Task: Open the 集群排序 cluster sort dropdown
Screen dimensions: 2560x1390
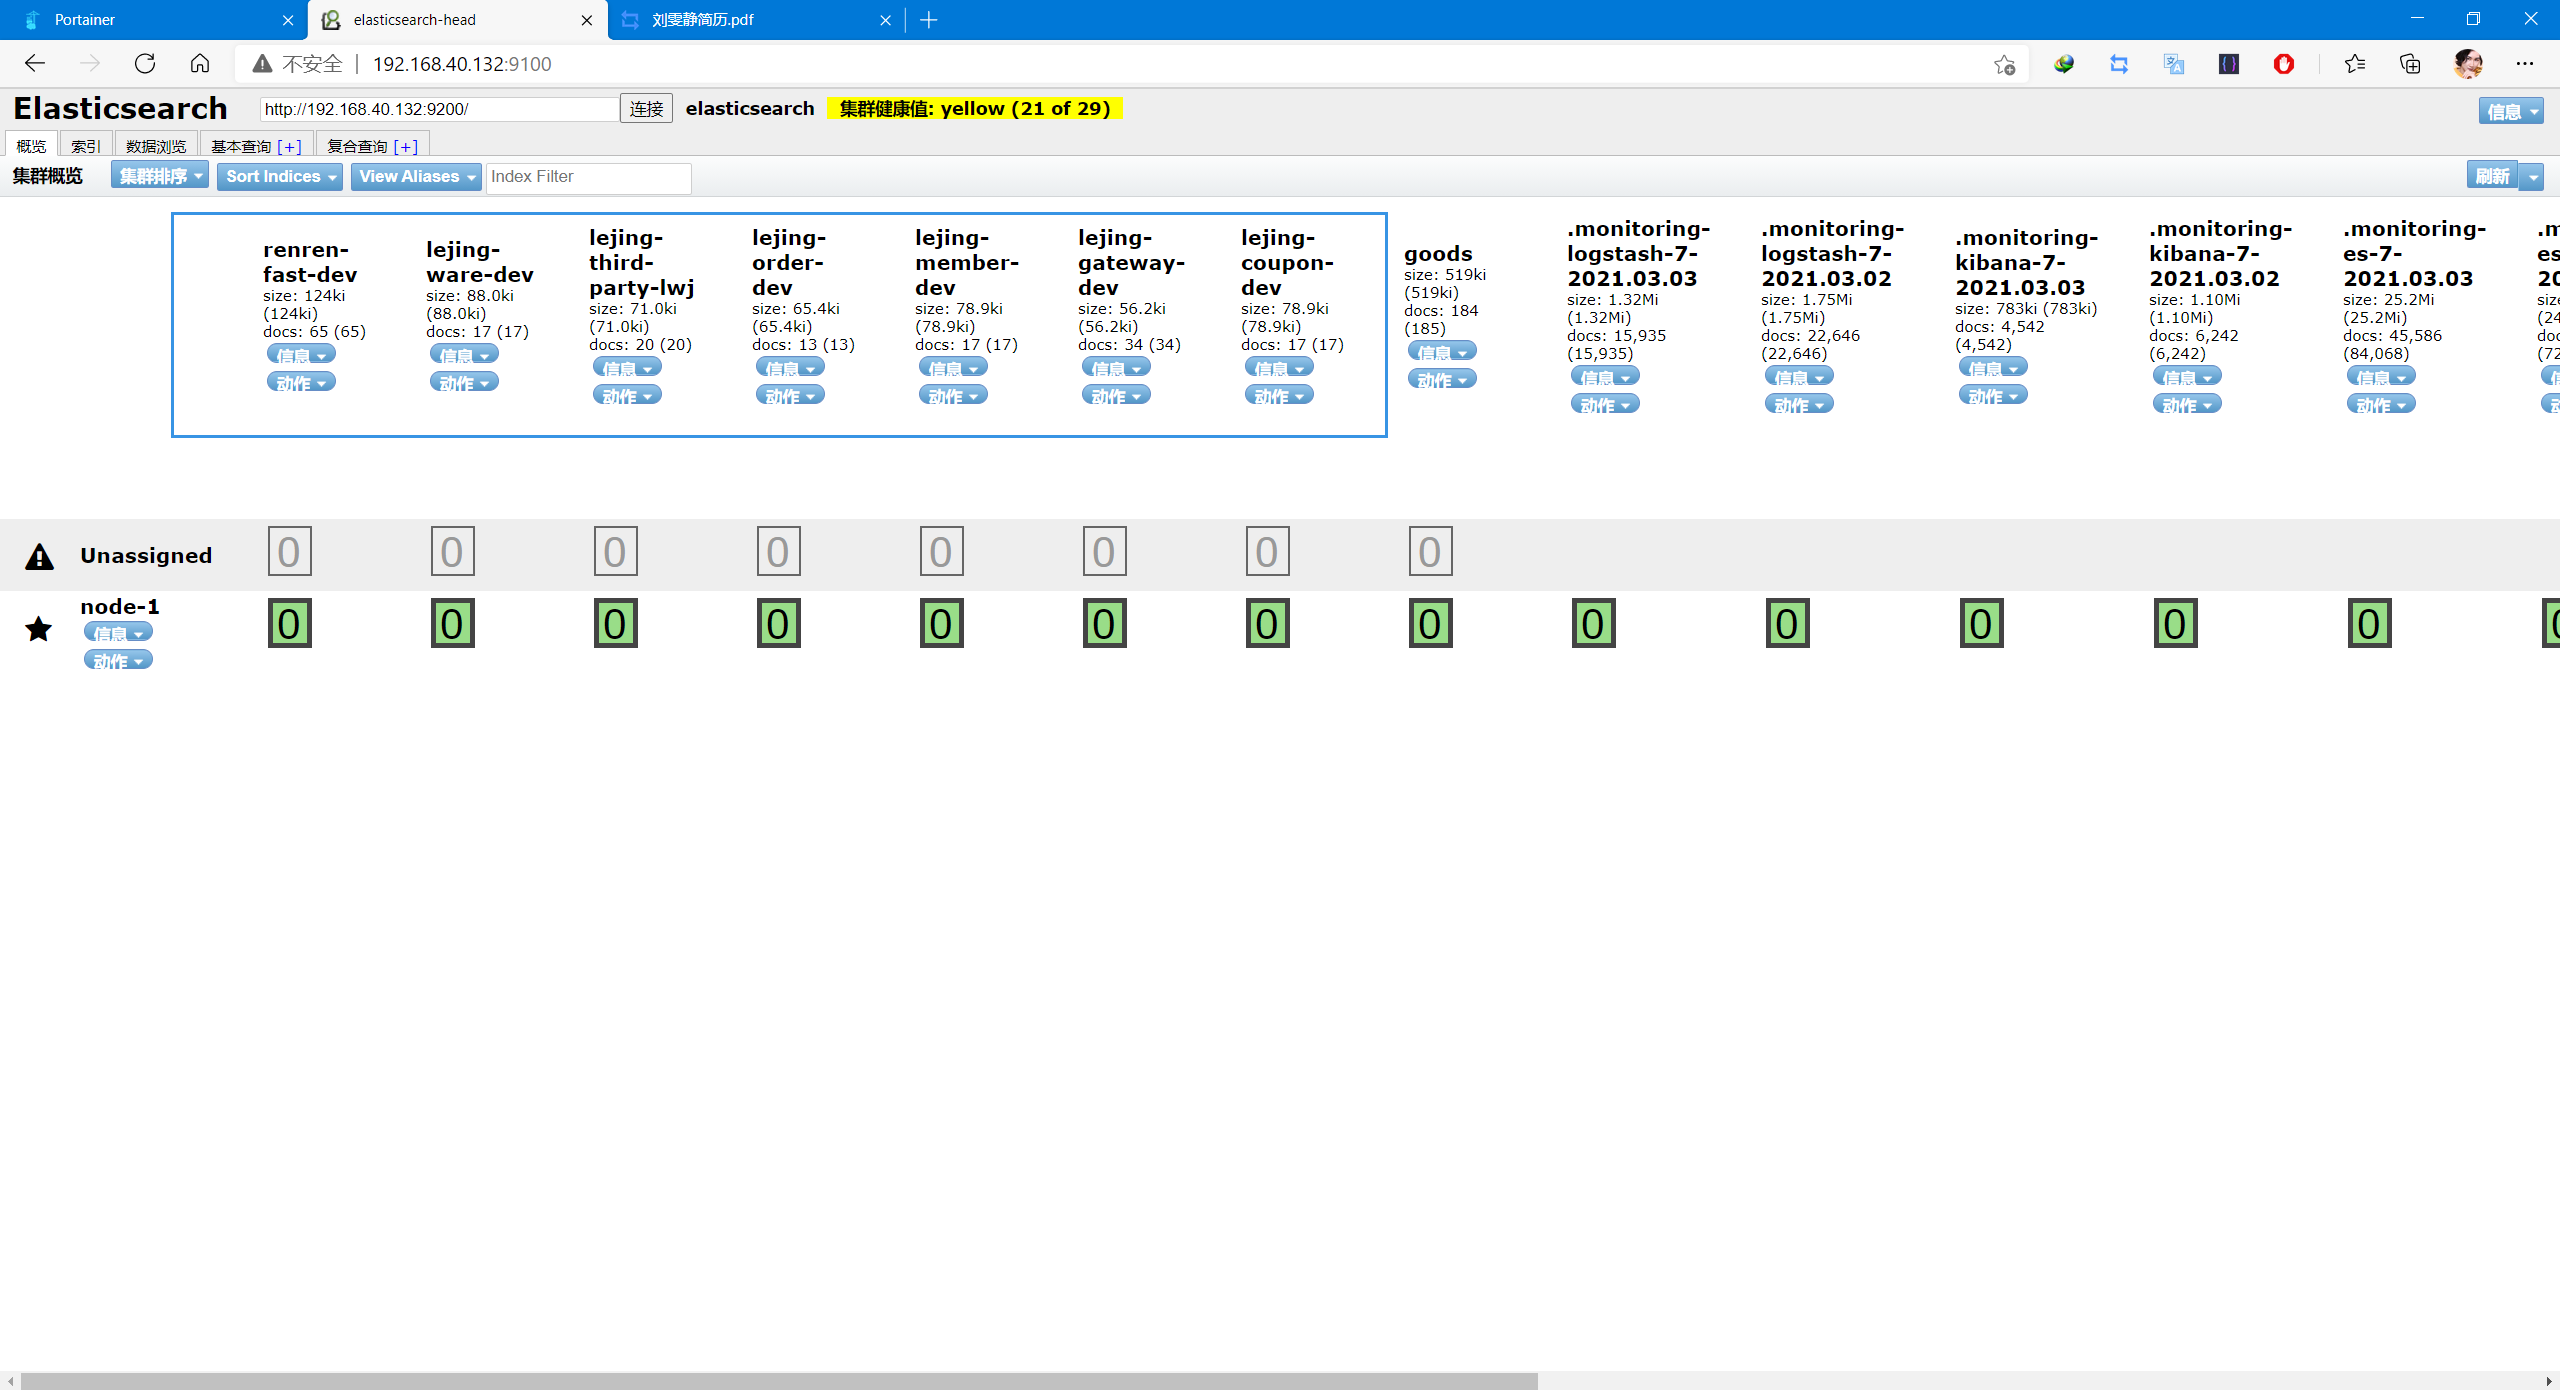Action: pyautogui.click(x=160, y=176)
